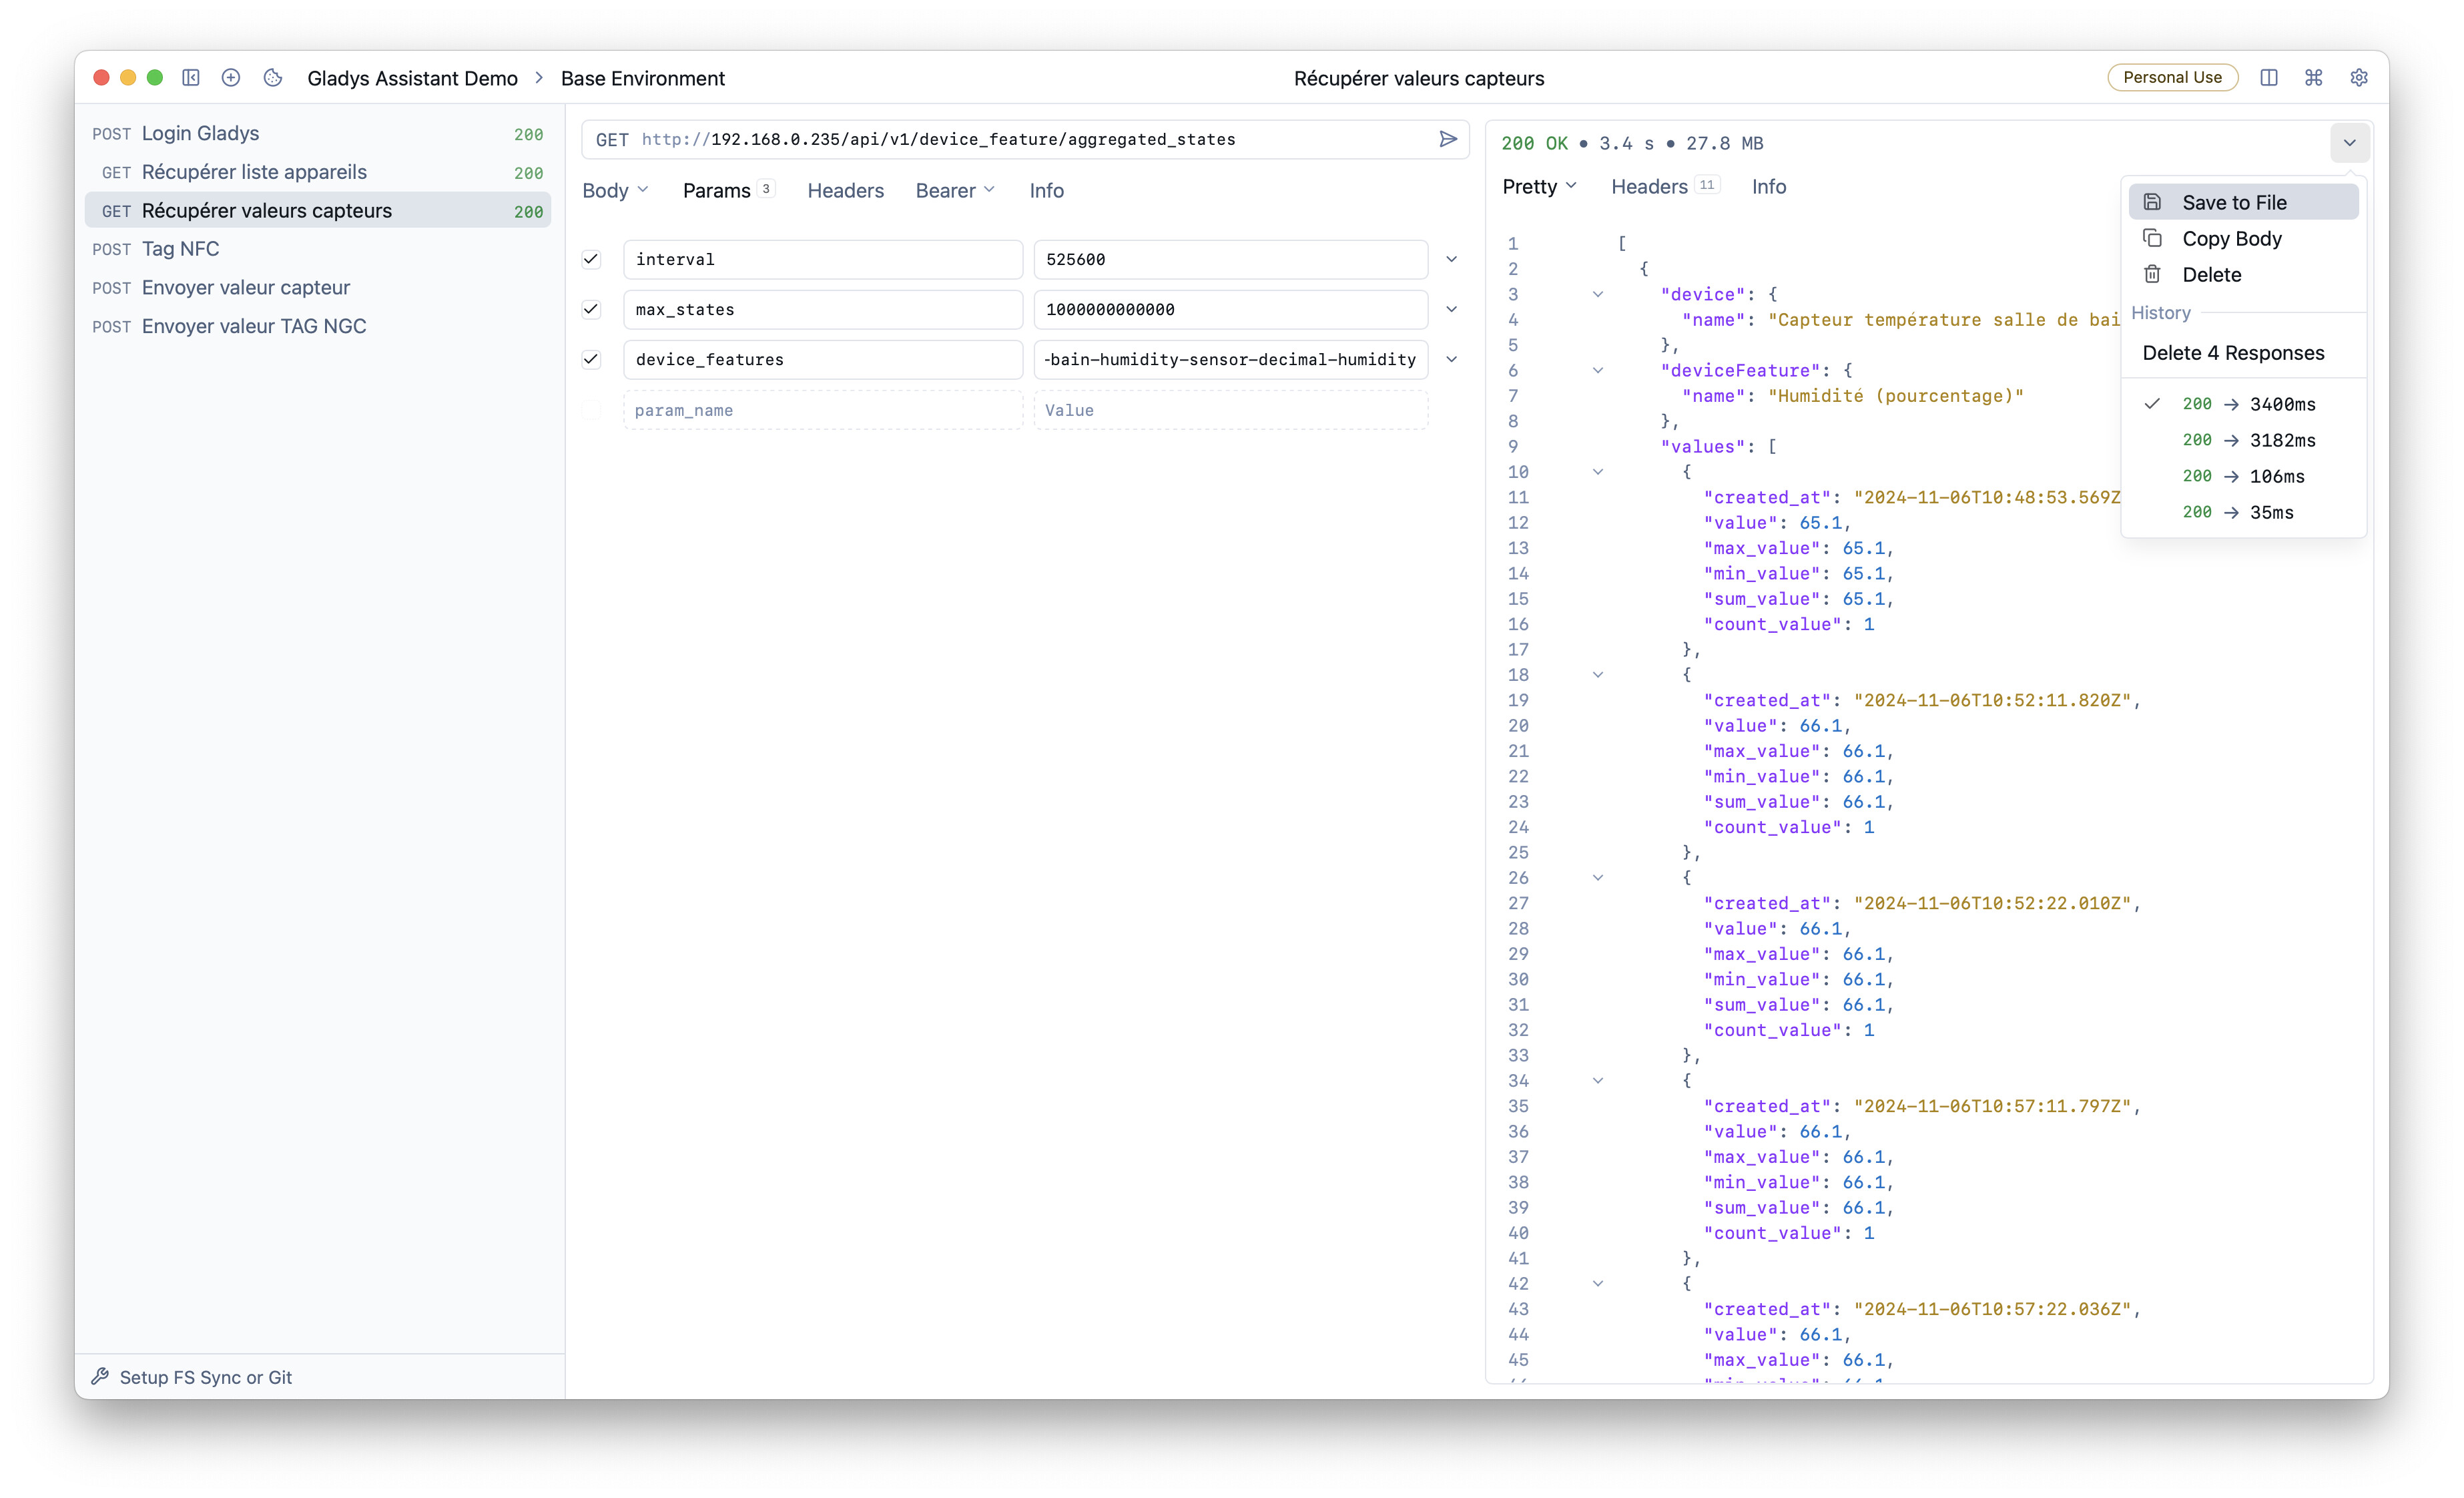Uncheck the interval parameter checkbox

591,260
